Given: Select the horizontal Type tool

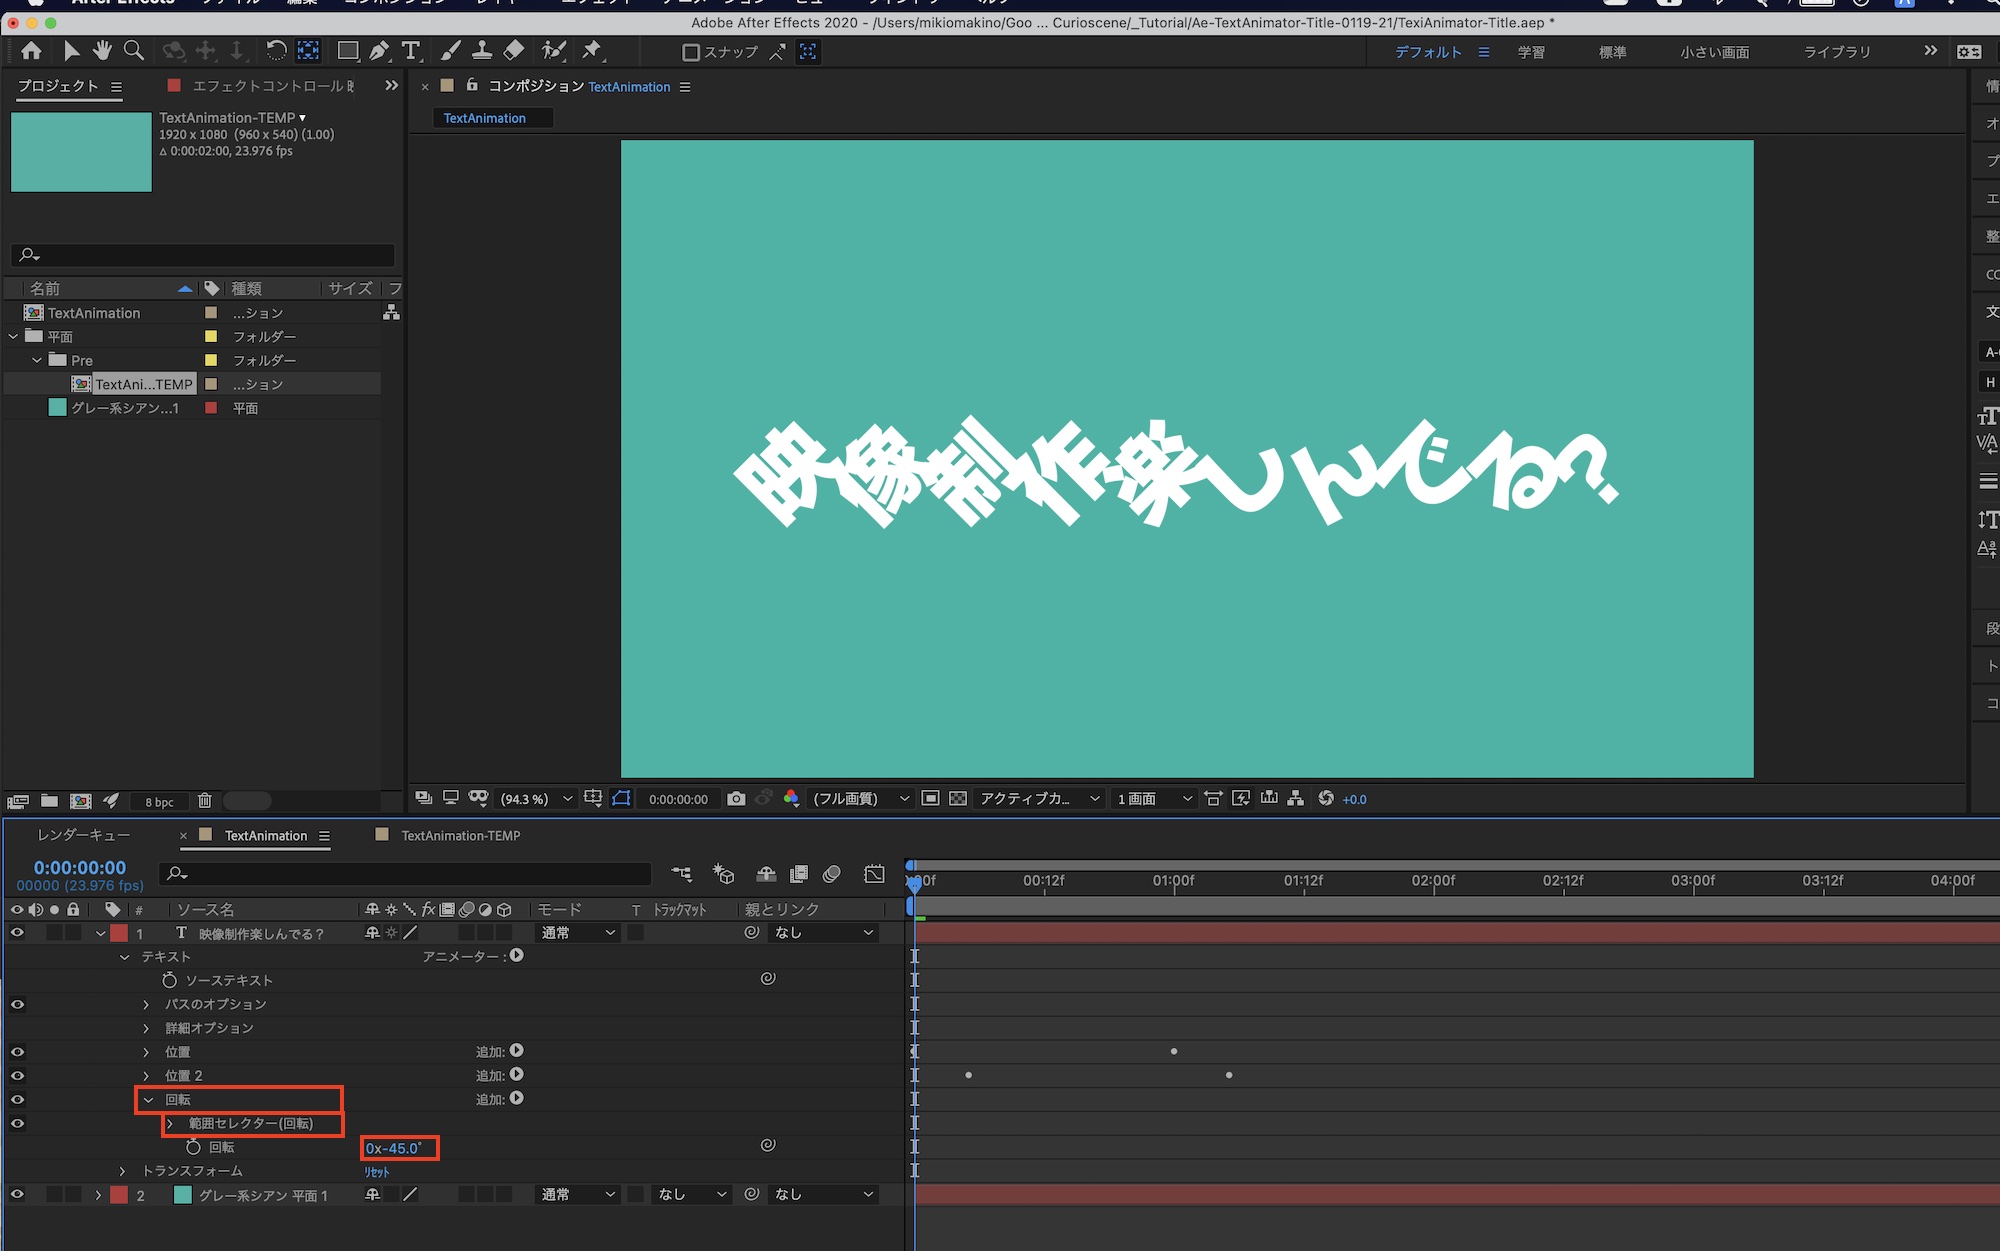Looking at the screenshot, I should pos(411,51).
